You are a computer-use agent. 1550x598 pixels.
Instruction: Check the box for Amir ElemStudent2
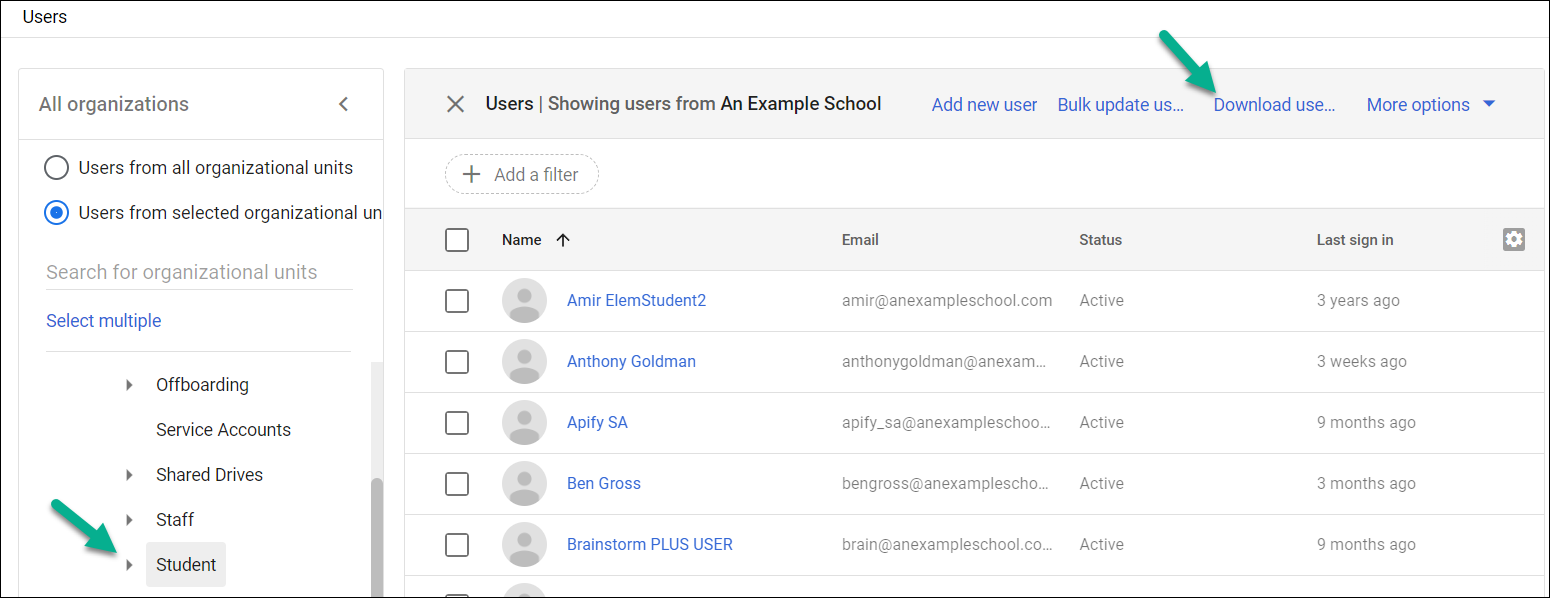457,300
